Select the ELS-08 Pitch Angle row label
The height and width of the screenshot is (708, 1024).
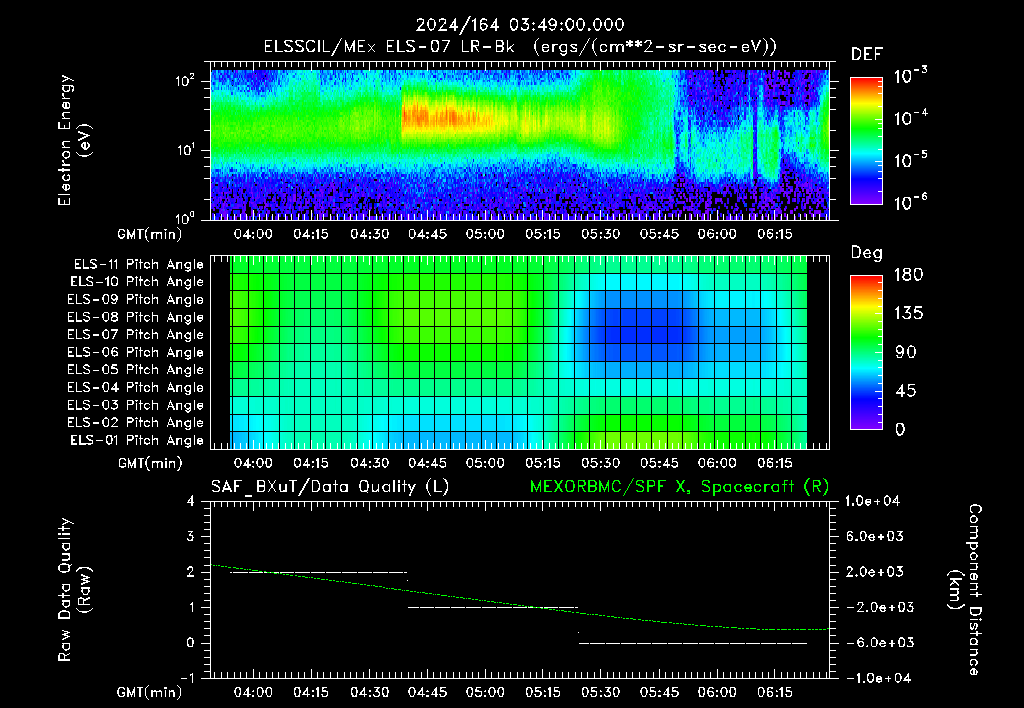[x=136, y=317]
